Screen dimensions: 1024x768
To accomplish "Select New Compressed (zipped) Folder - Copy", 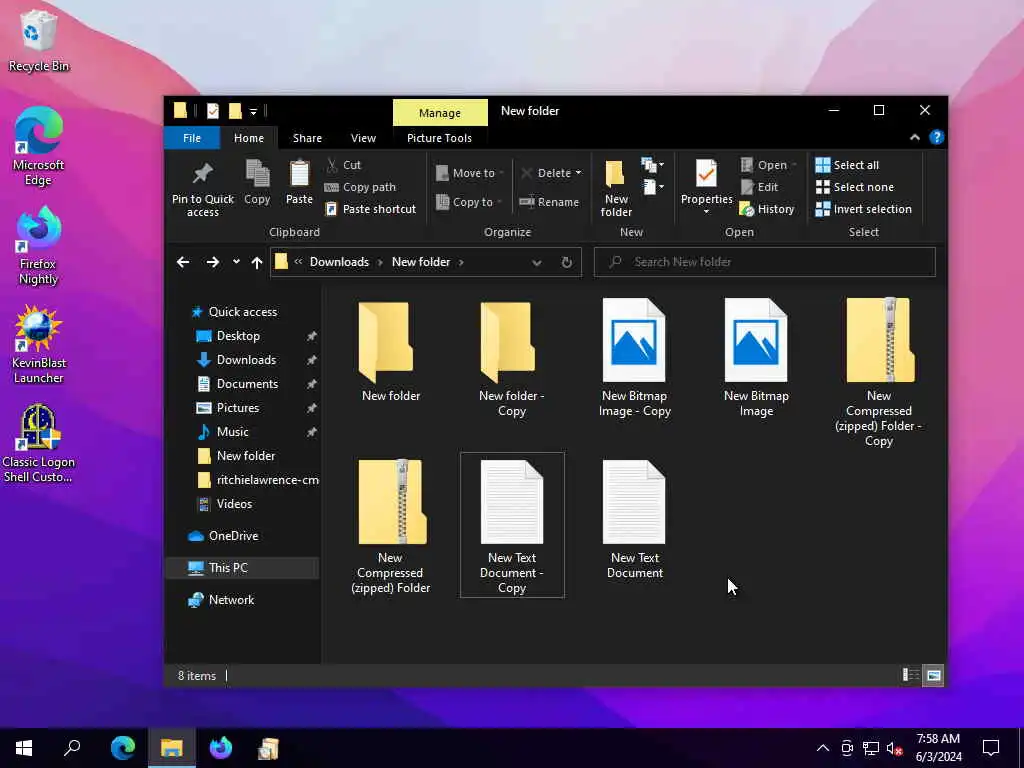I will pyautogui.click(x=879, y=372).
